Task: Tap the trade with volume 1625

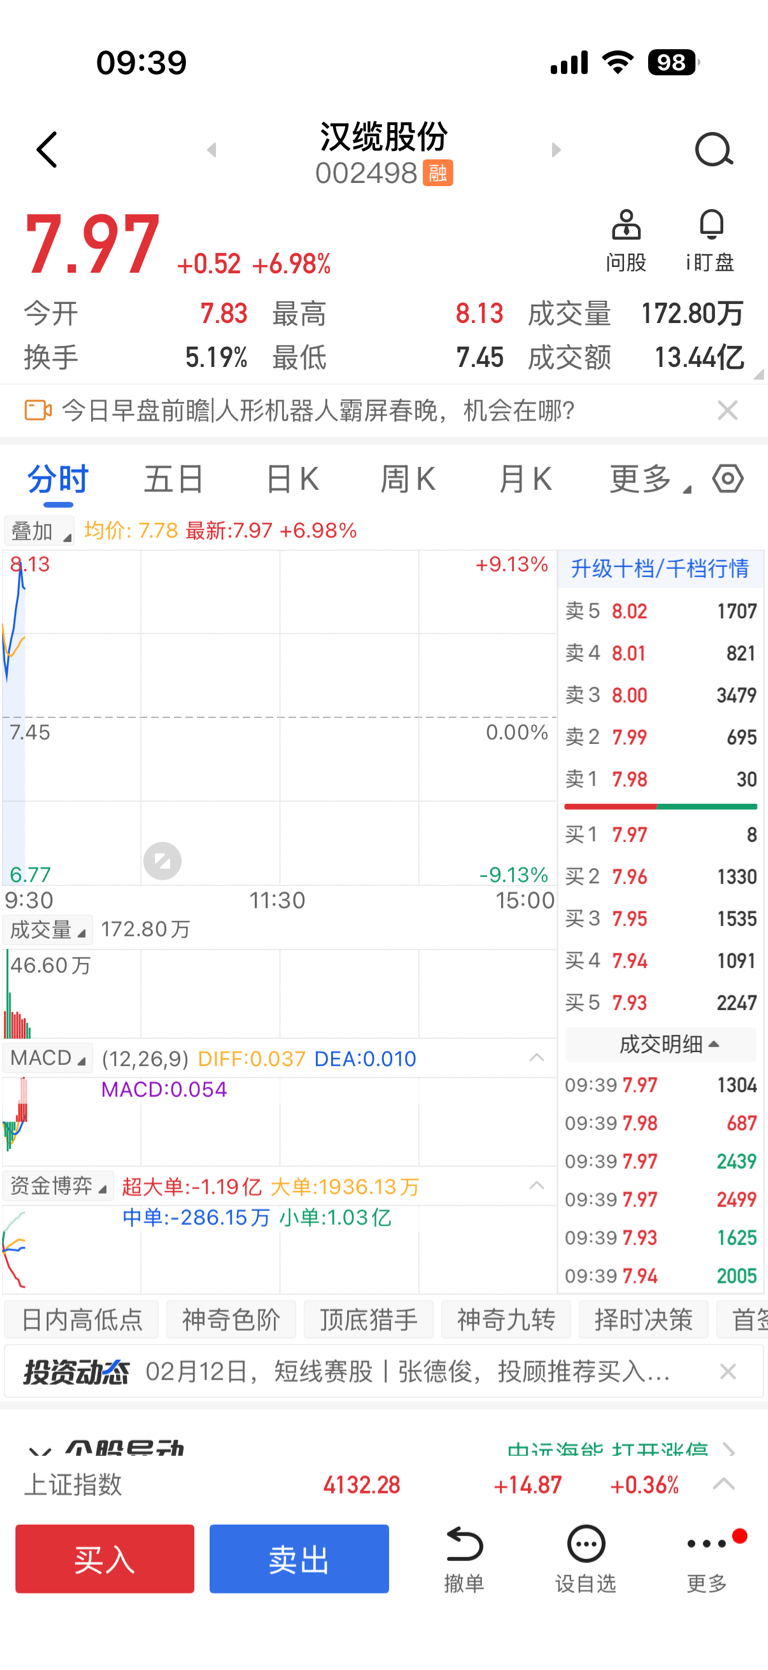Action: pos(661,1238)
